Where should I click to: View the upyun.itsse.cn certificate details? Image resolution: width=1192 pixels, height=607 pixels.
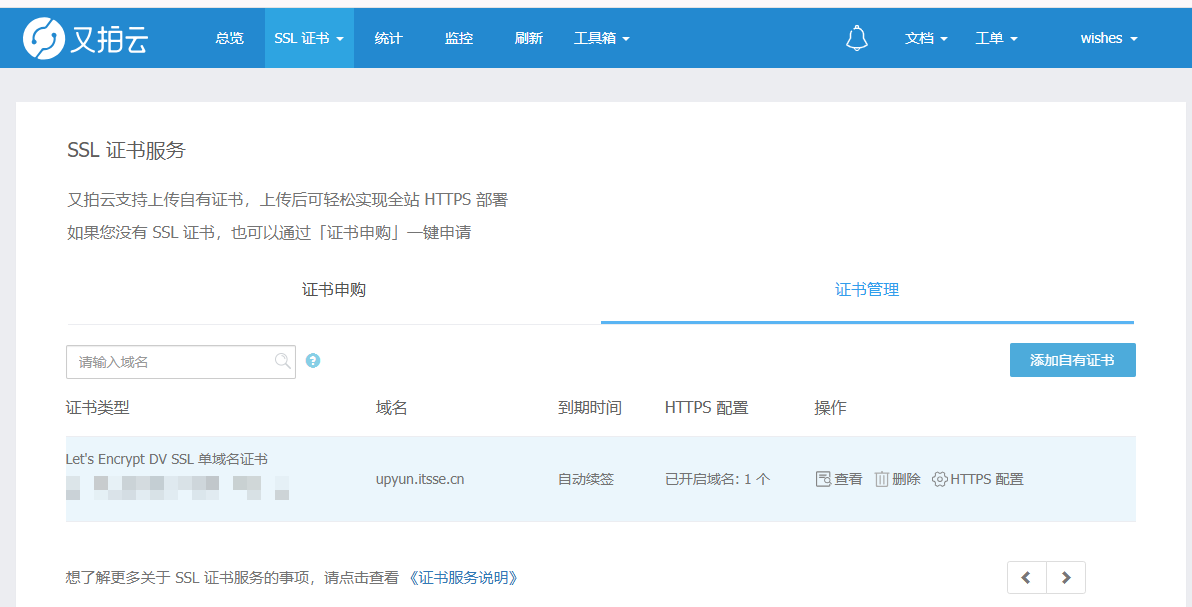[x=839, y=479]
